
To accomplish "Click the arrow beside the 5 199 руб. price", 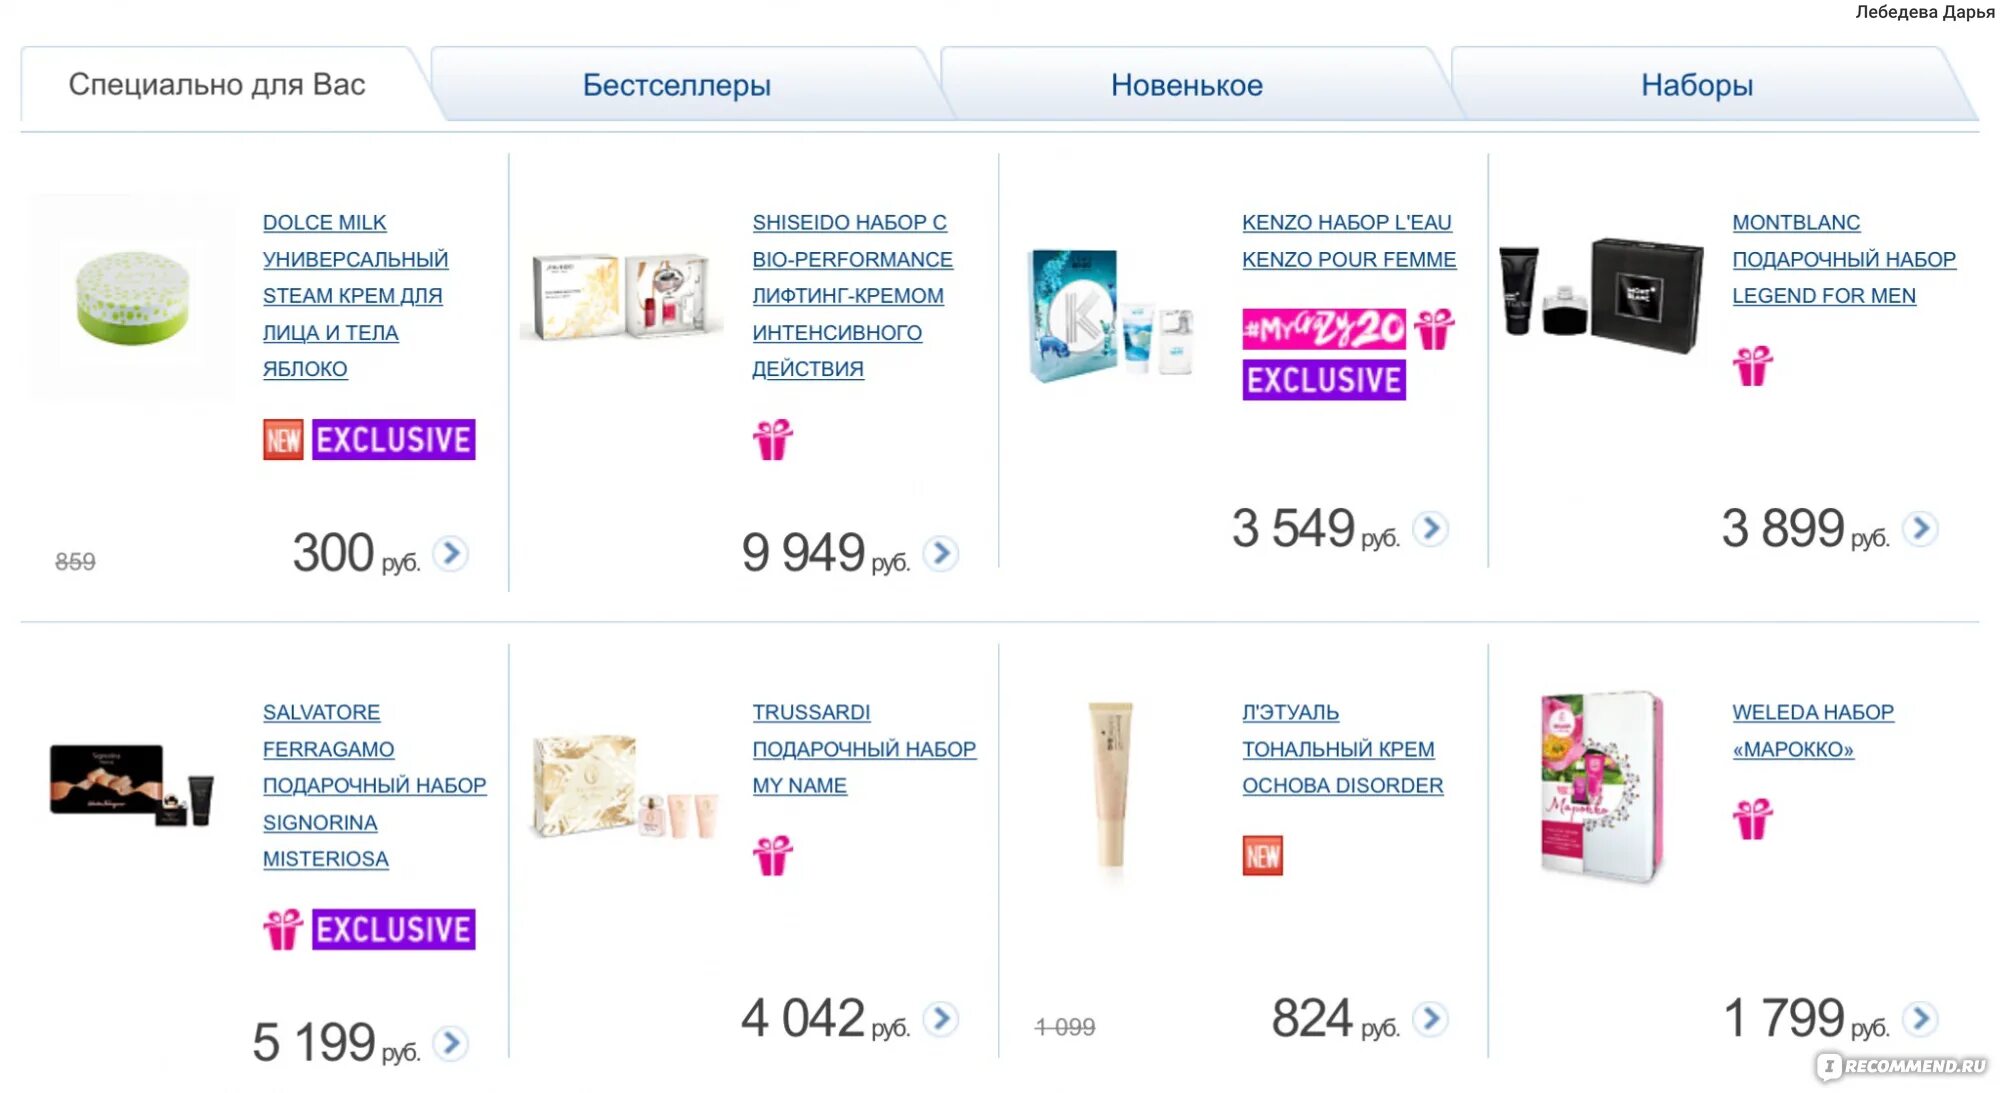I will pyautogui.click(x=451, y=1043).
